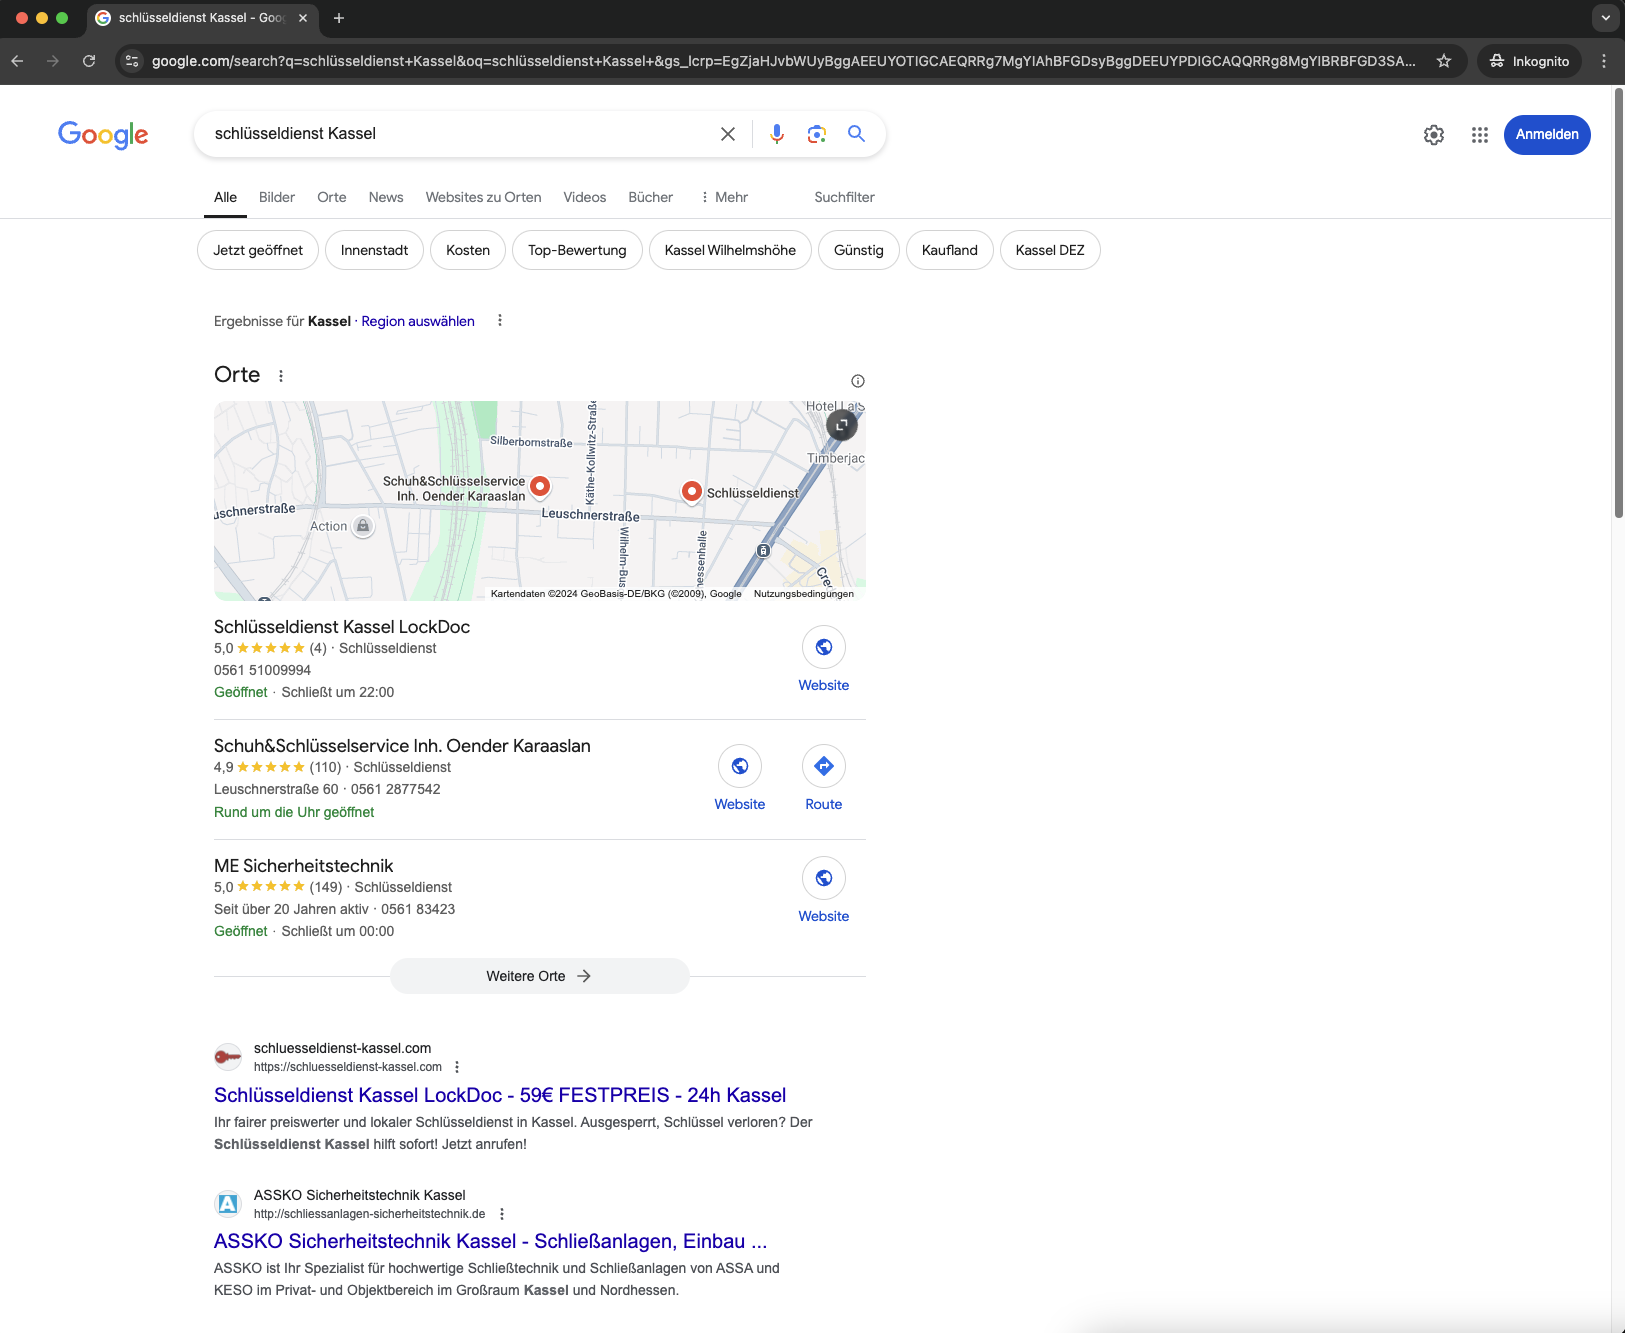Switch to Websites zu Orten tab

coord(484,197)
